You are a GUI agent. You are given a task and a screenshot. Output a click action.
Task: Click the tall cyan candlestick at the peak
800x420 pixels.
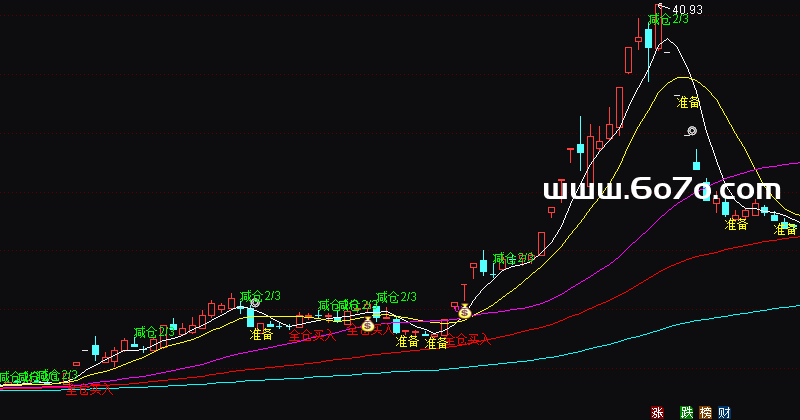[648, 38]
